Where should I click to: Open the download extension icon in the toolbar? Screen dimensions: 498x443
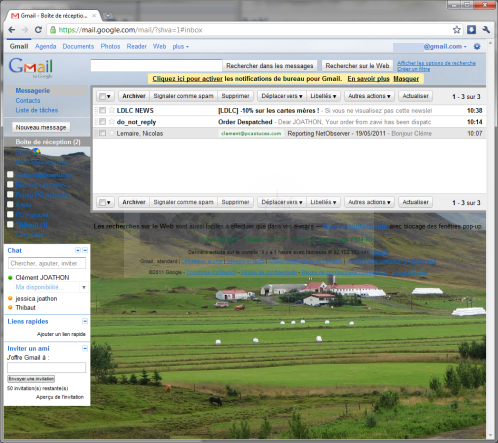click(471, 30)
